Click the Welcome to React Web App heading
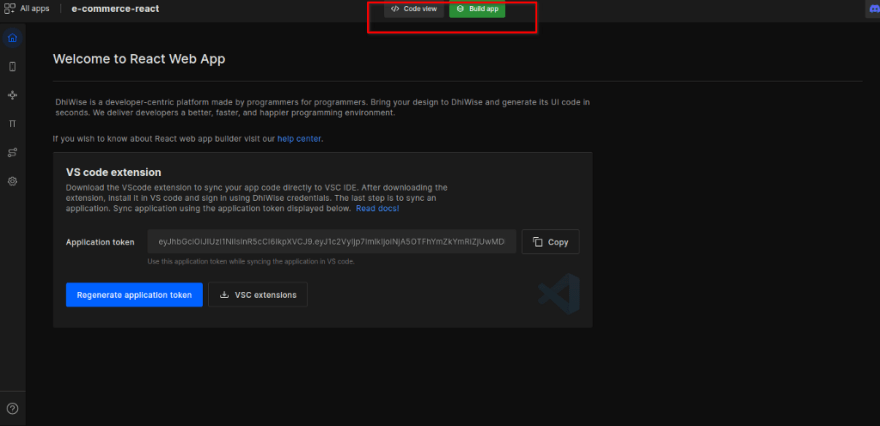880x426 pixels. pos(139,59)
